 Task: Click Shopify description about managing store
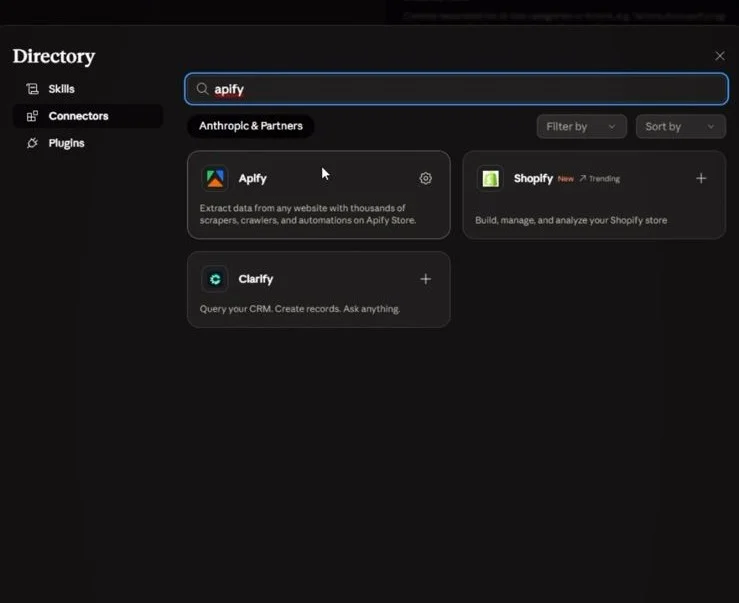(571, 220)
